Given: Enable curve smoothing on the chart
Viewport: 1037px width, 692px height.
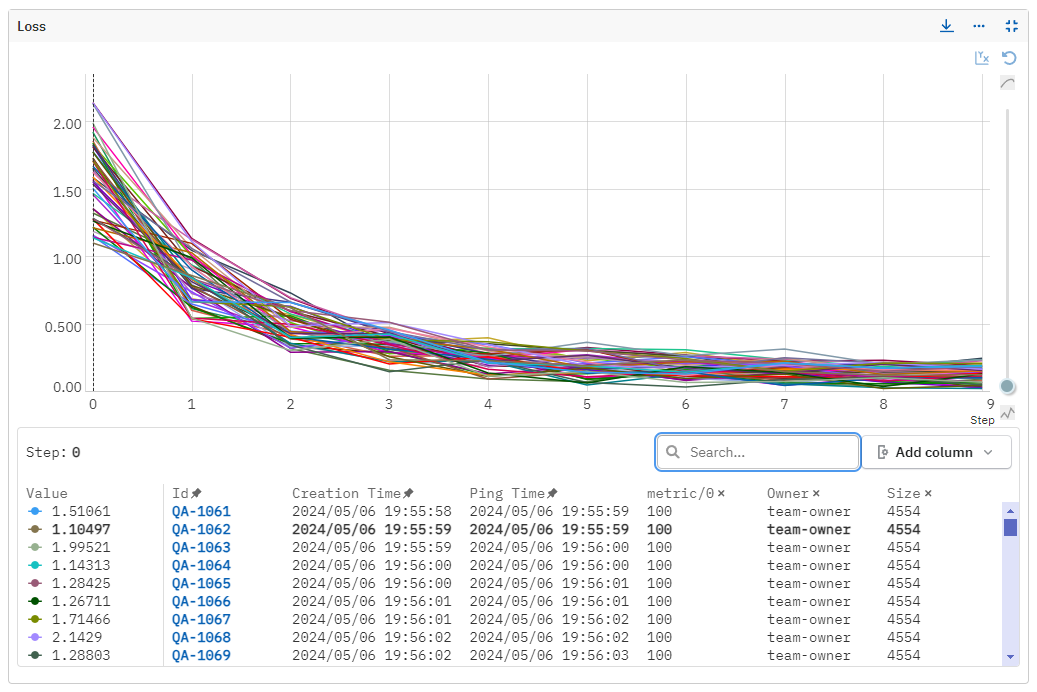Looking at the screenshot, I should [x=1008, y=82].
